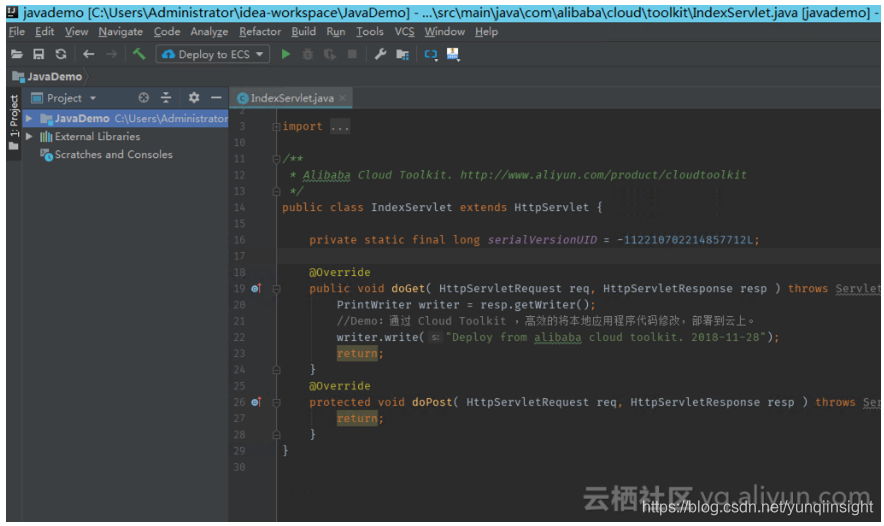Open Settings via the wrench icon
884x526 pixels.
(x=381, y=54)
